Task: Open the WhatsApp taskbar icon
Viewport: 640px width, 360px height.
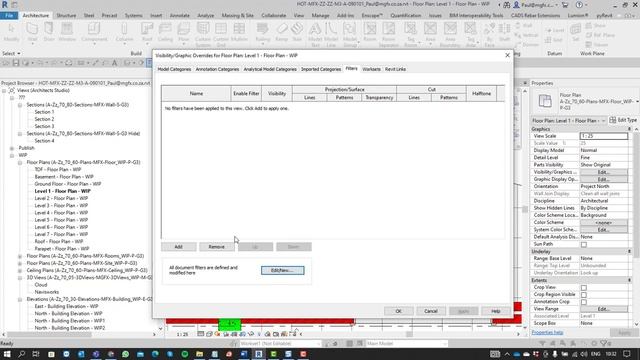Action: click(x=125, y=354)
